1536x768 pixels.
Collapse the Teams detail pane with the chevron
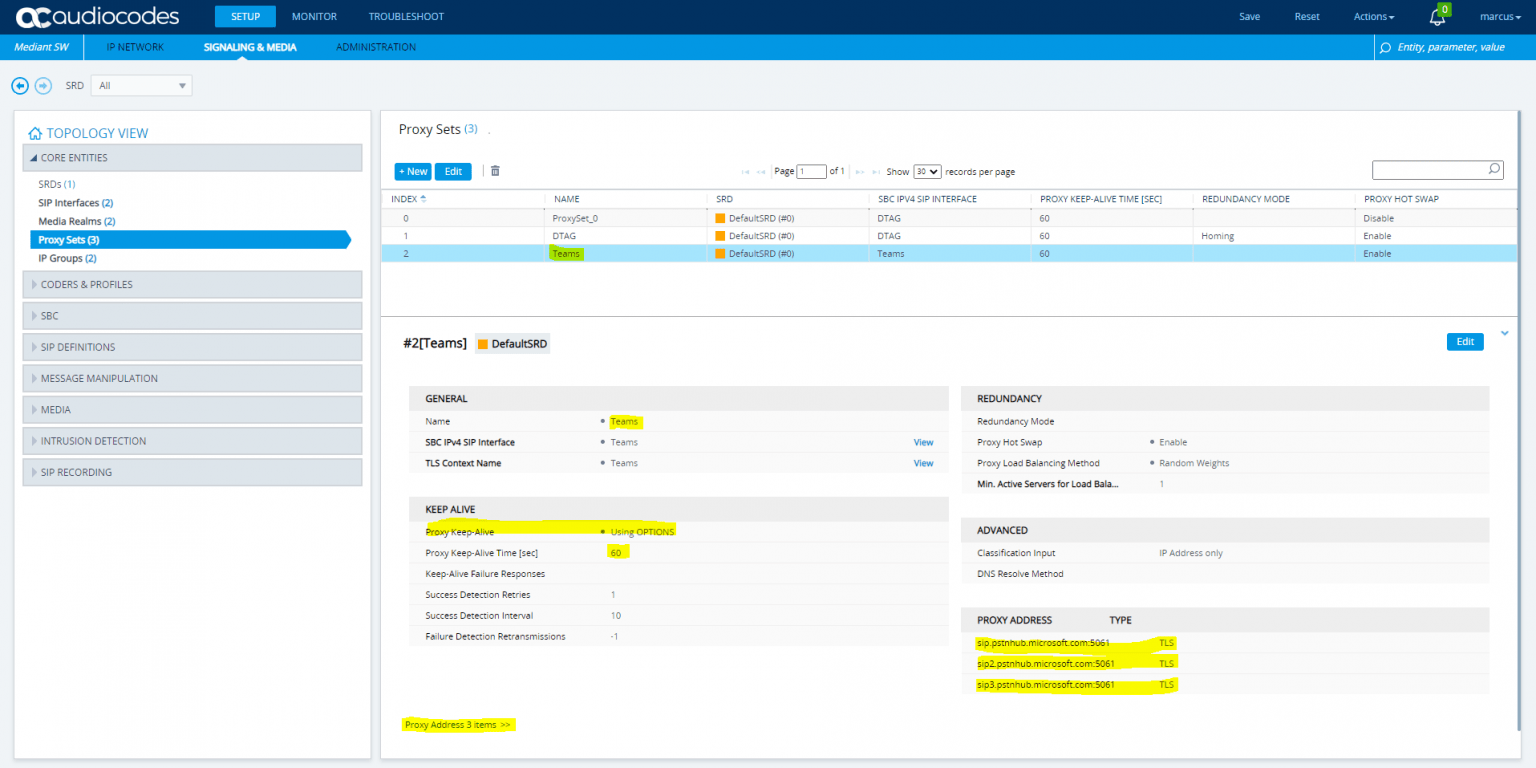point(1504,333)
